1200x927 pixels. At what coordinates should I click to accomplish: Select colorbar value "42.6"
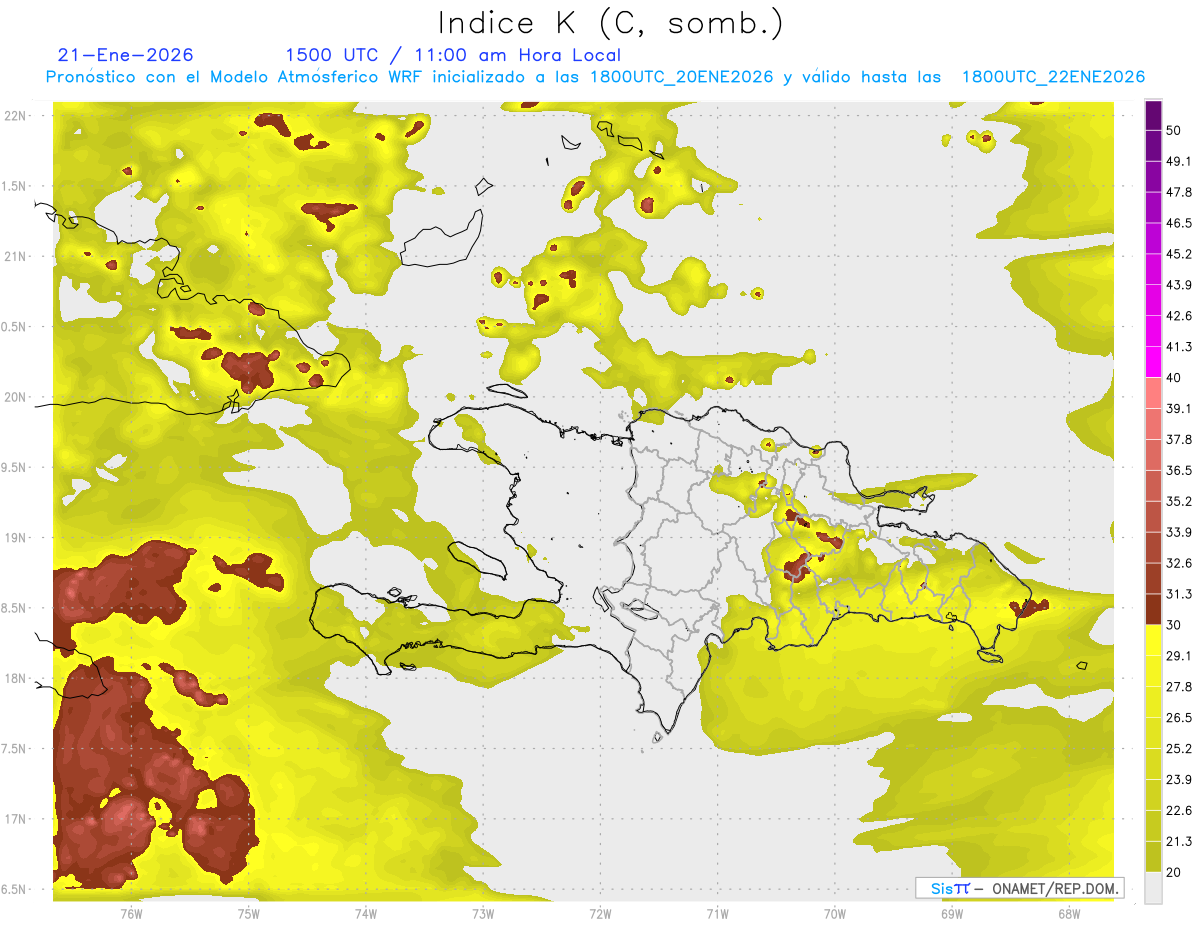click(1179, 316)
